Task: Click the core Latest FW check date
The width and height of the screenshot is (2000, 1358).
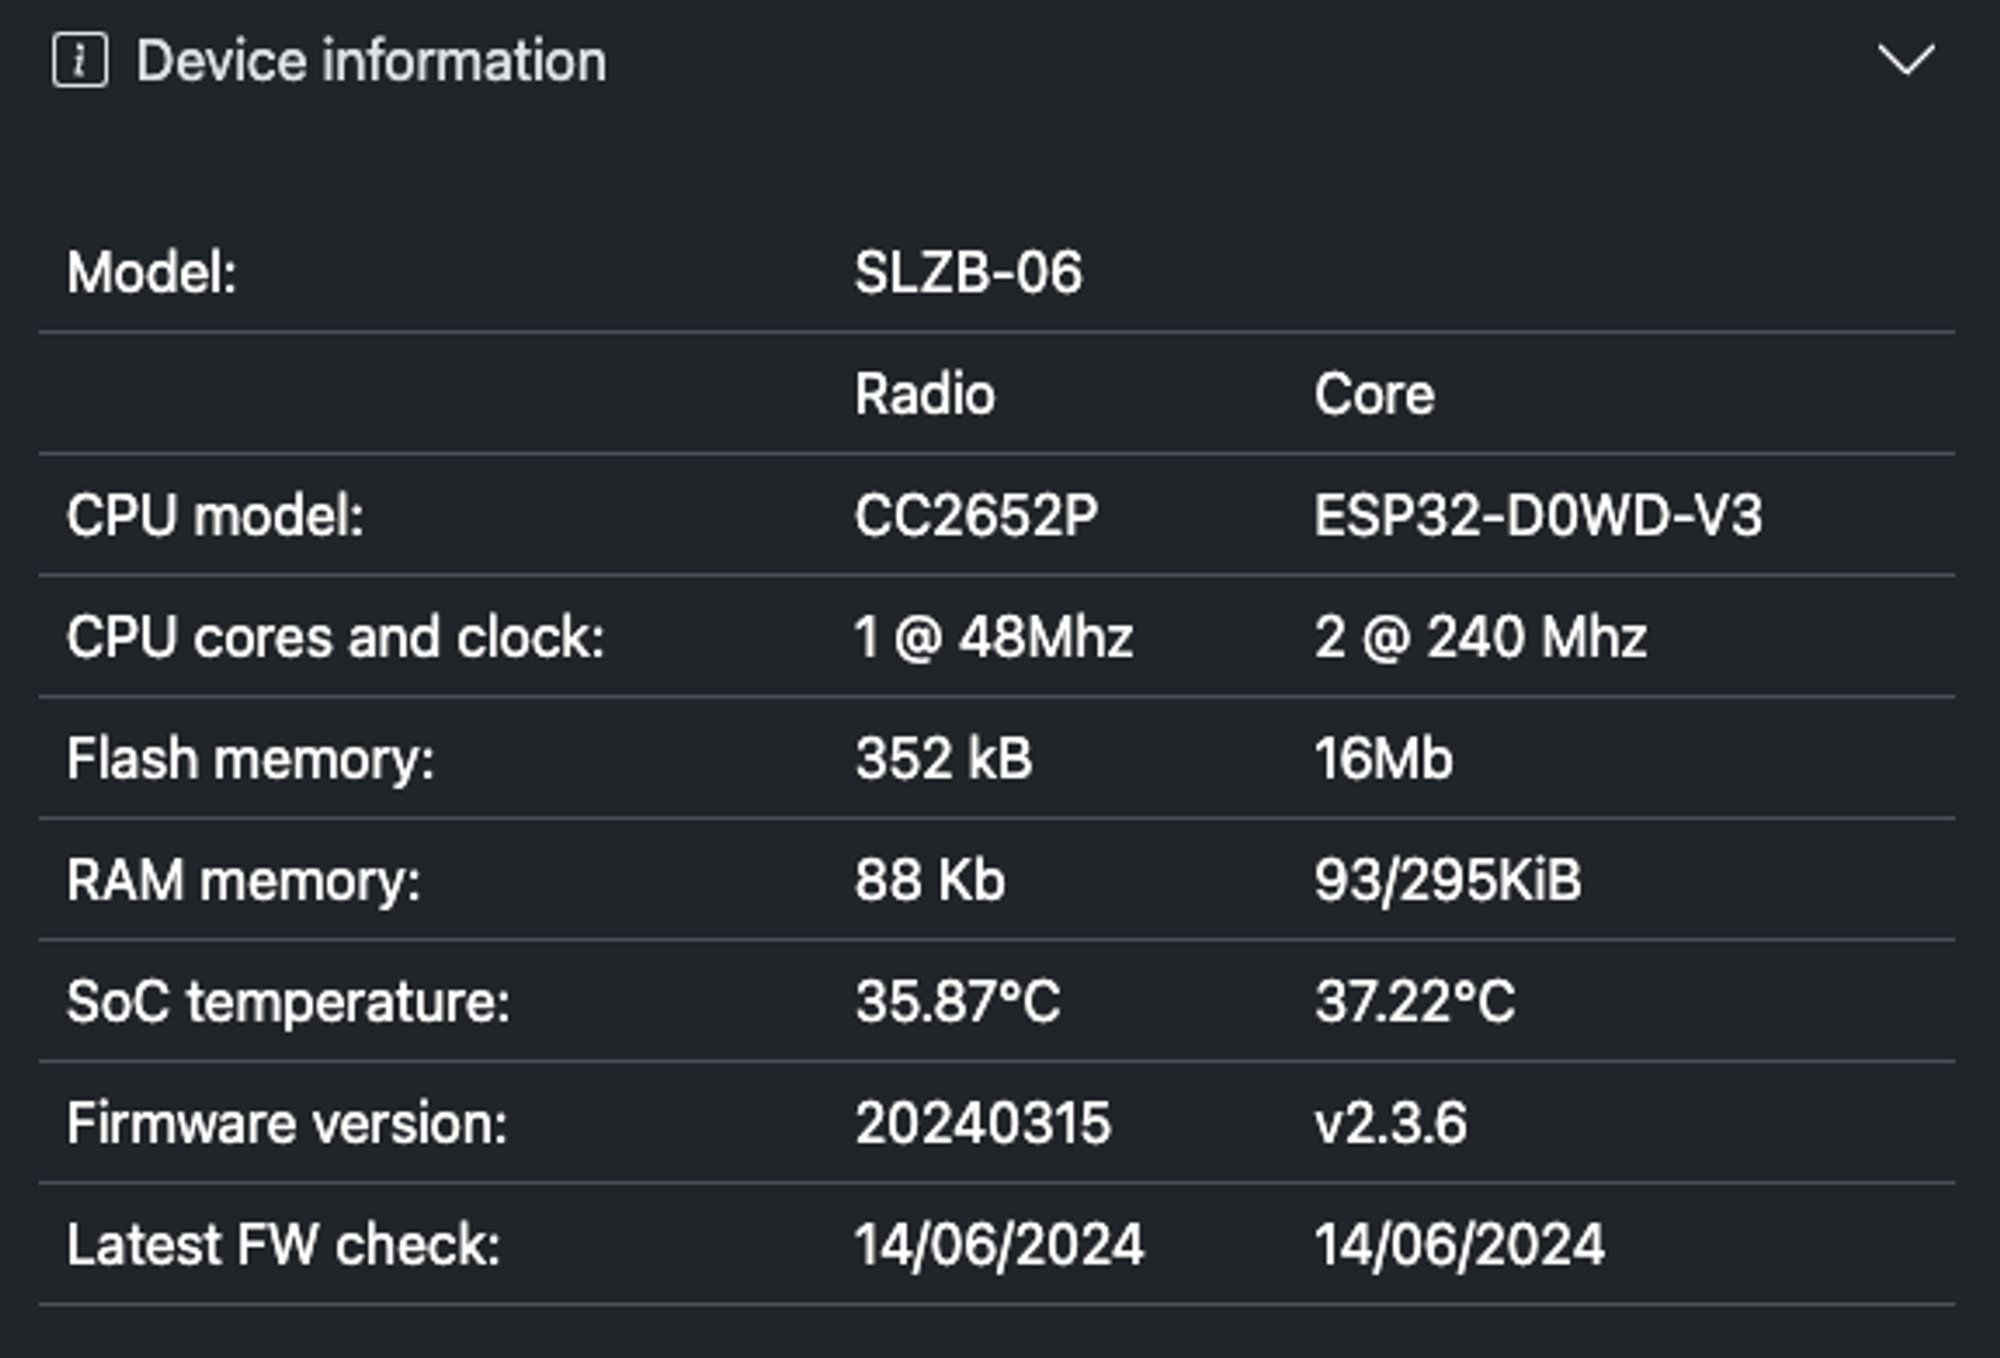Action: [1459, 1245]
